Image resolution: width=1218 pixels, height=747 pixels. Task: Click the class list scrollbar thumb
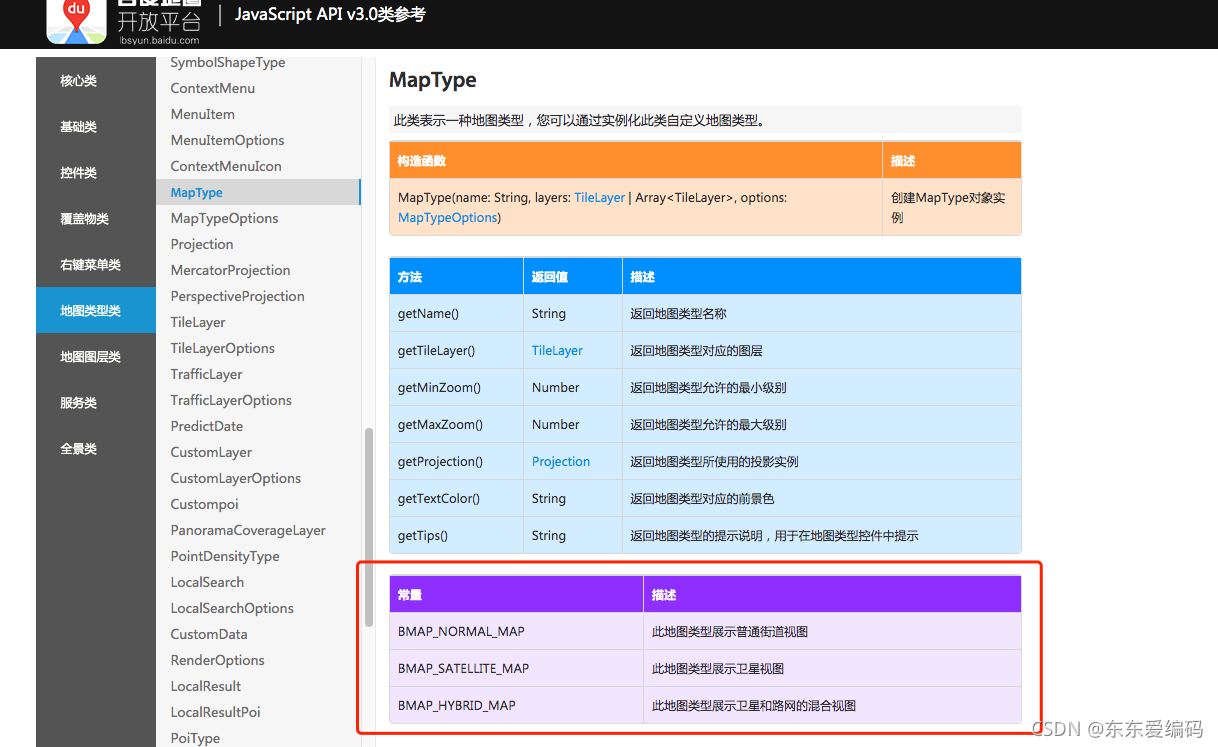click(368, 526)
